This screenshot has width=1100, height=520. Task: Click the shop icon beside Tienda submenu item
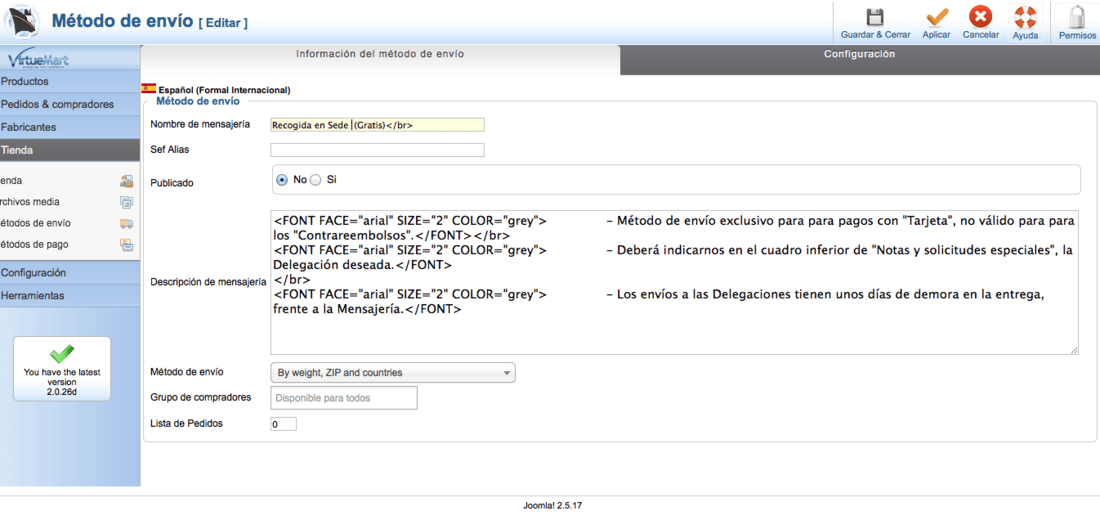(x=126, y=181)
